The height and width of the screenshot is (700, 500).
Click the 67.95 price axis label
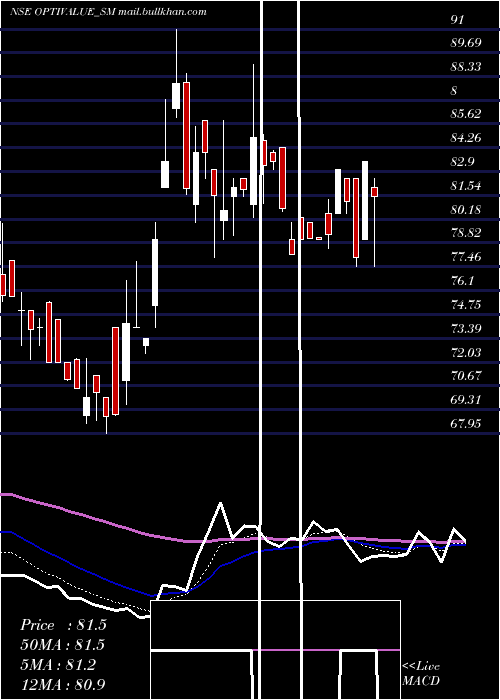click(x=466, y=423)
